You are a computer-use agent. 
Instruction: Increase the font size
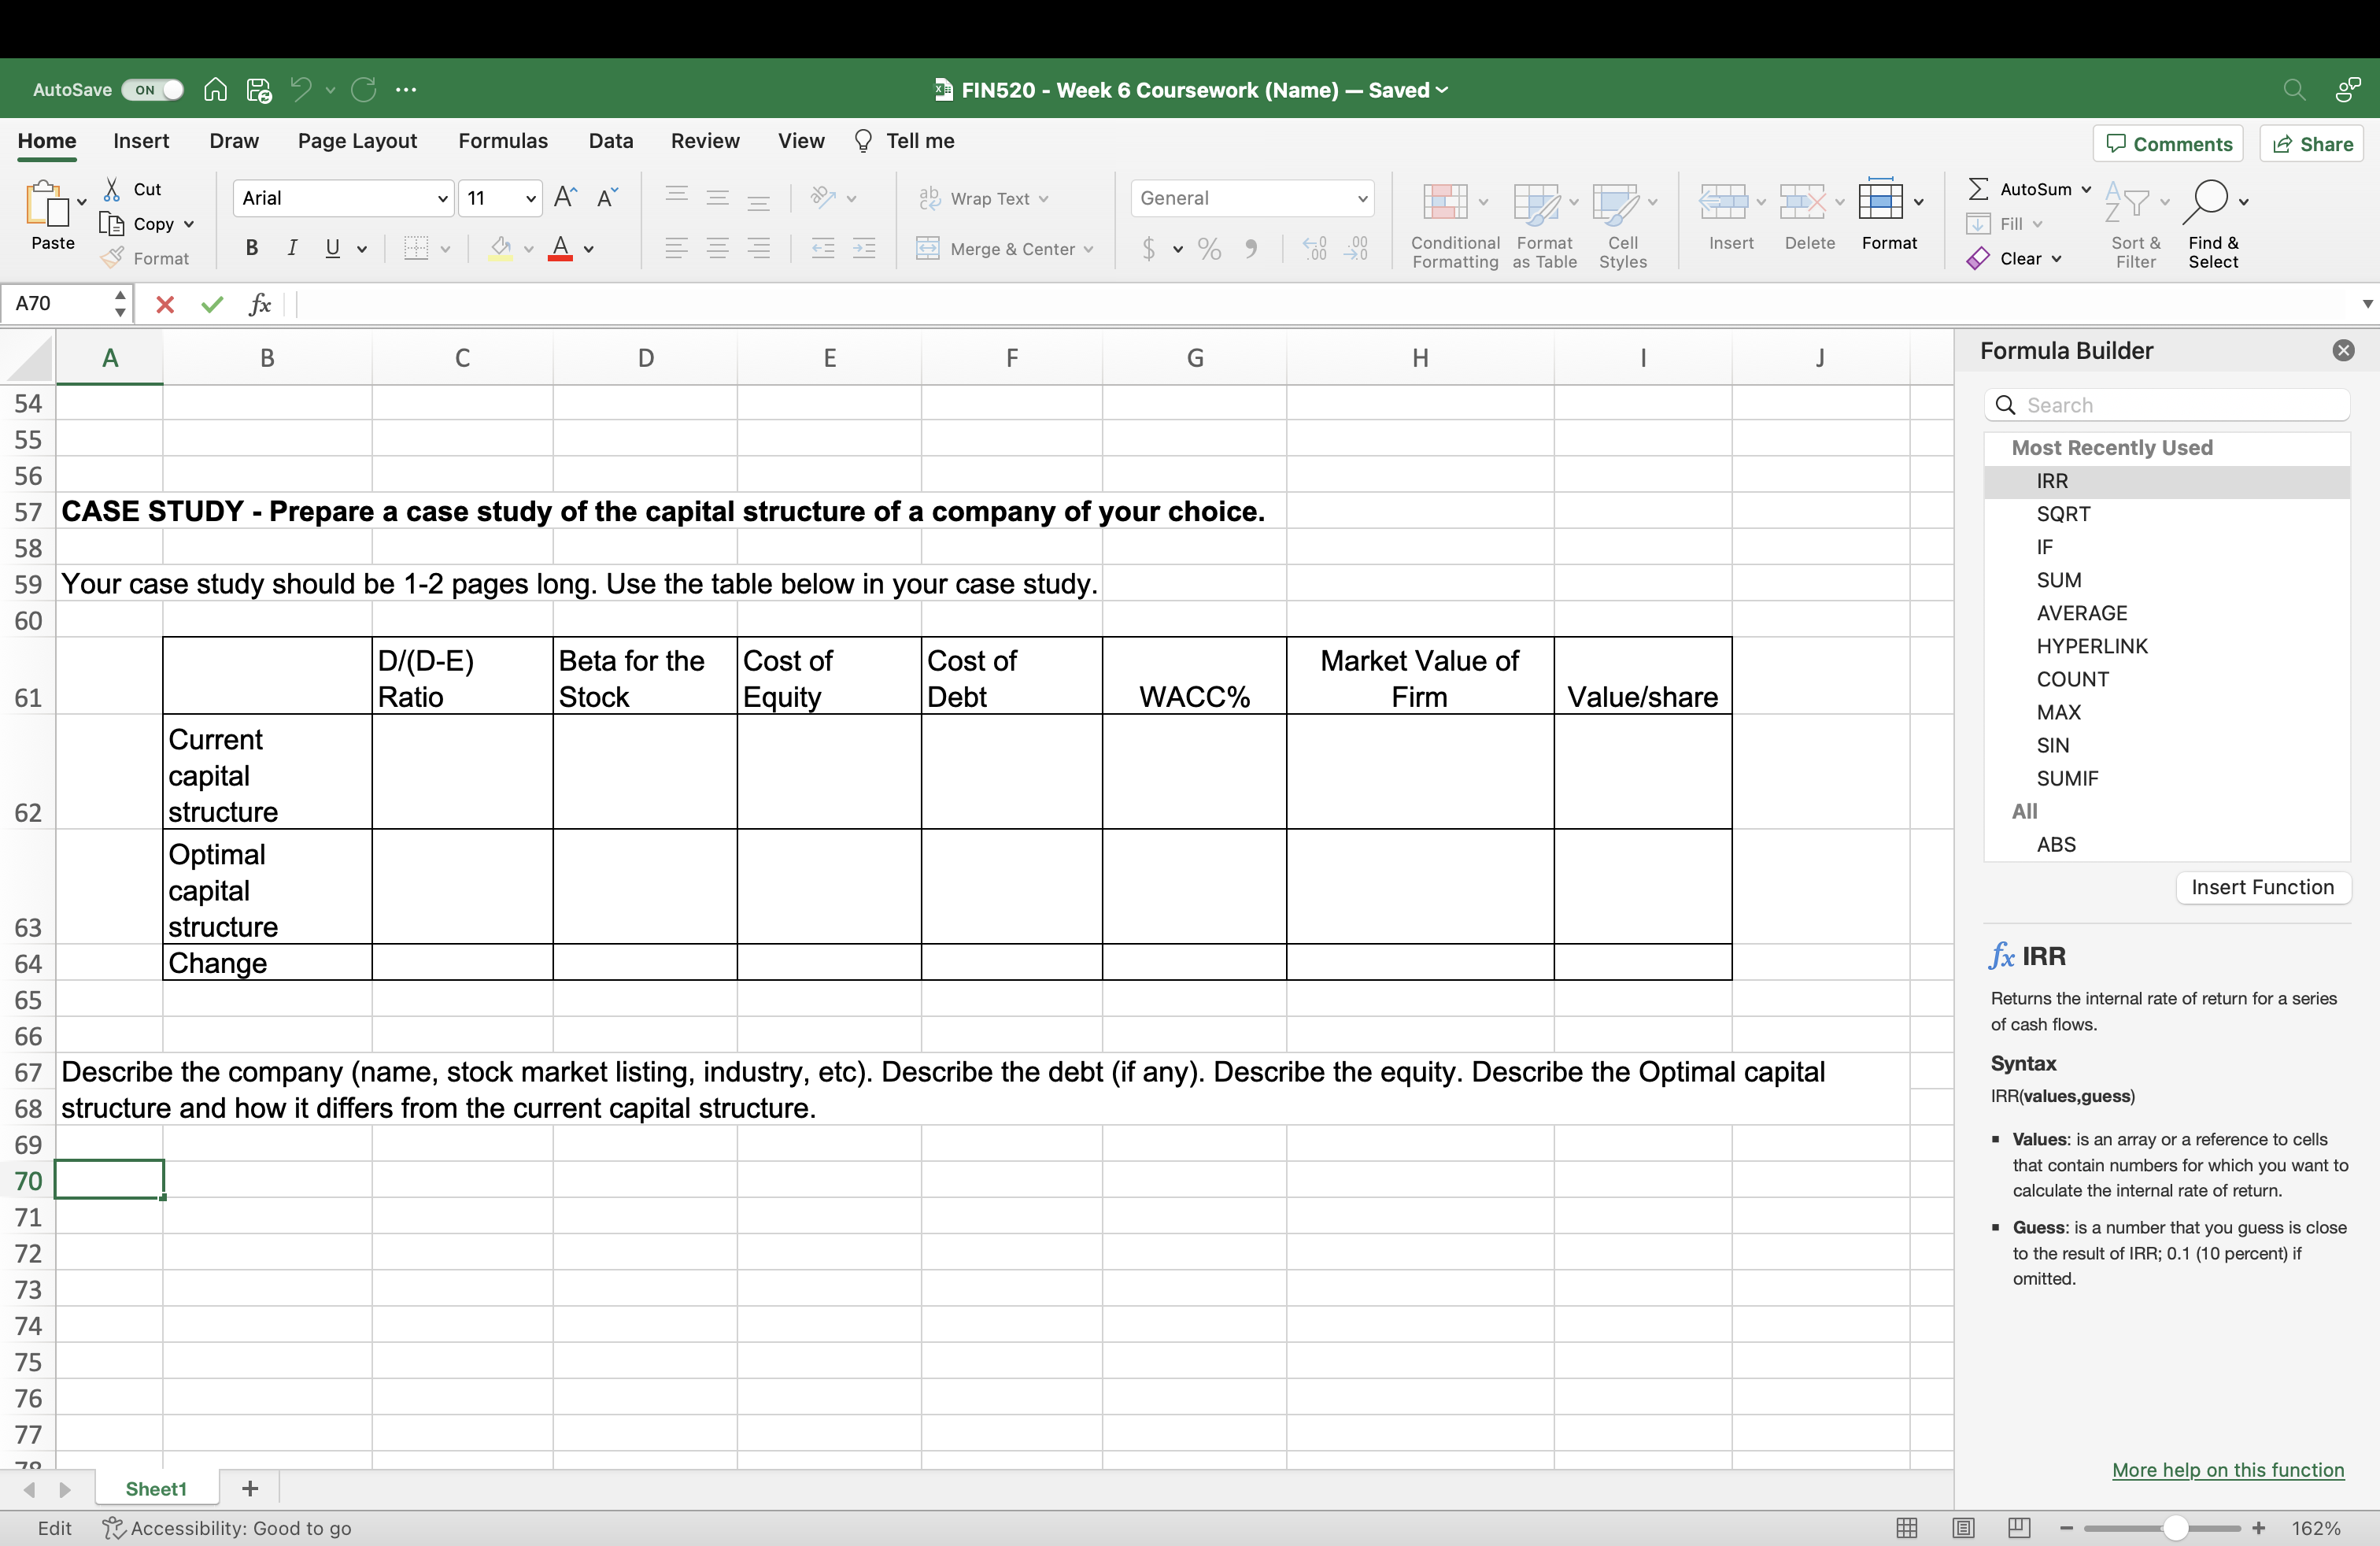(566, 198)
